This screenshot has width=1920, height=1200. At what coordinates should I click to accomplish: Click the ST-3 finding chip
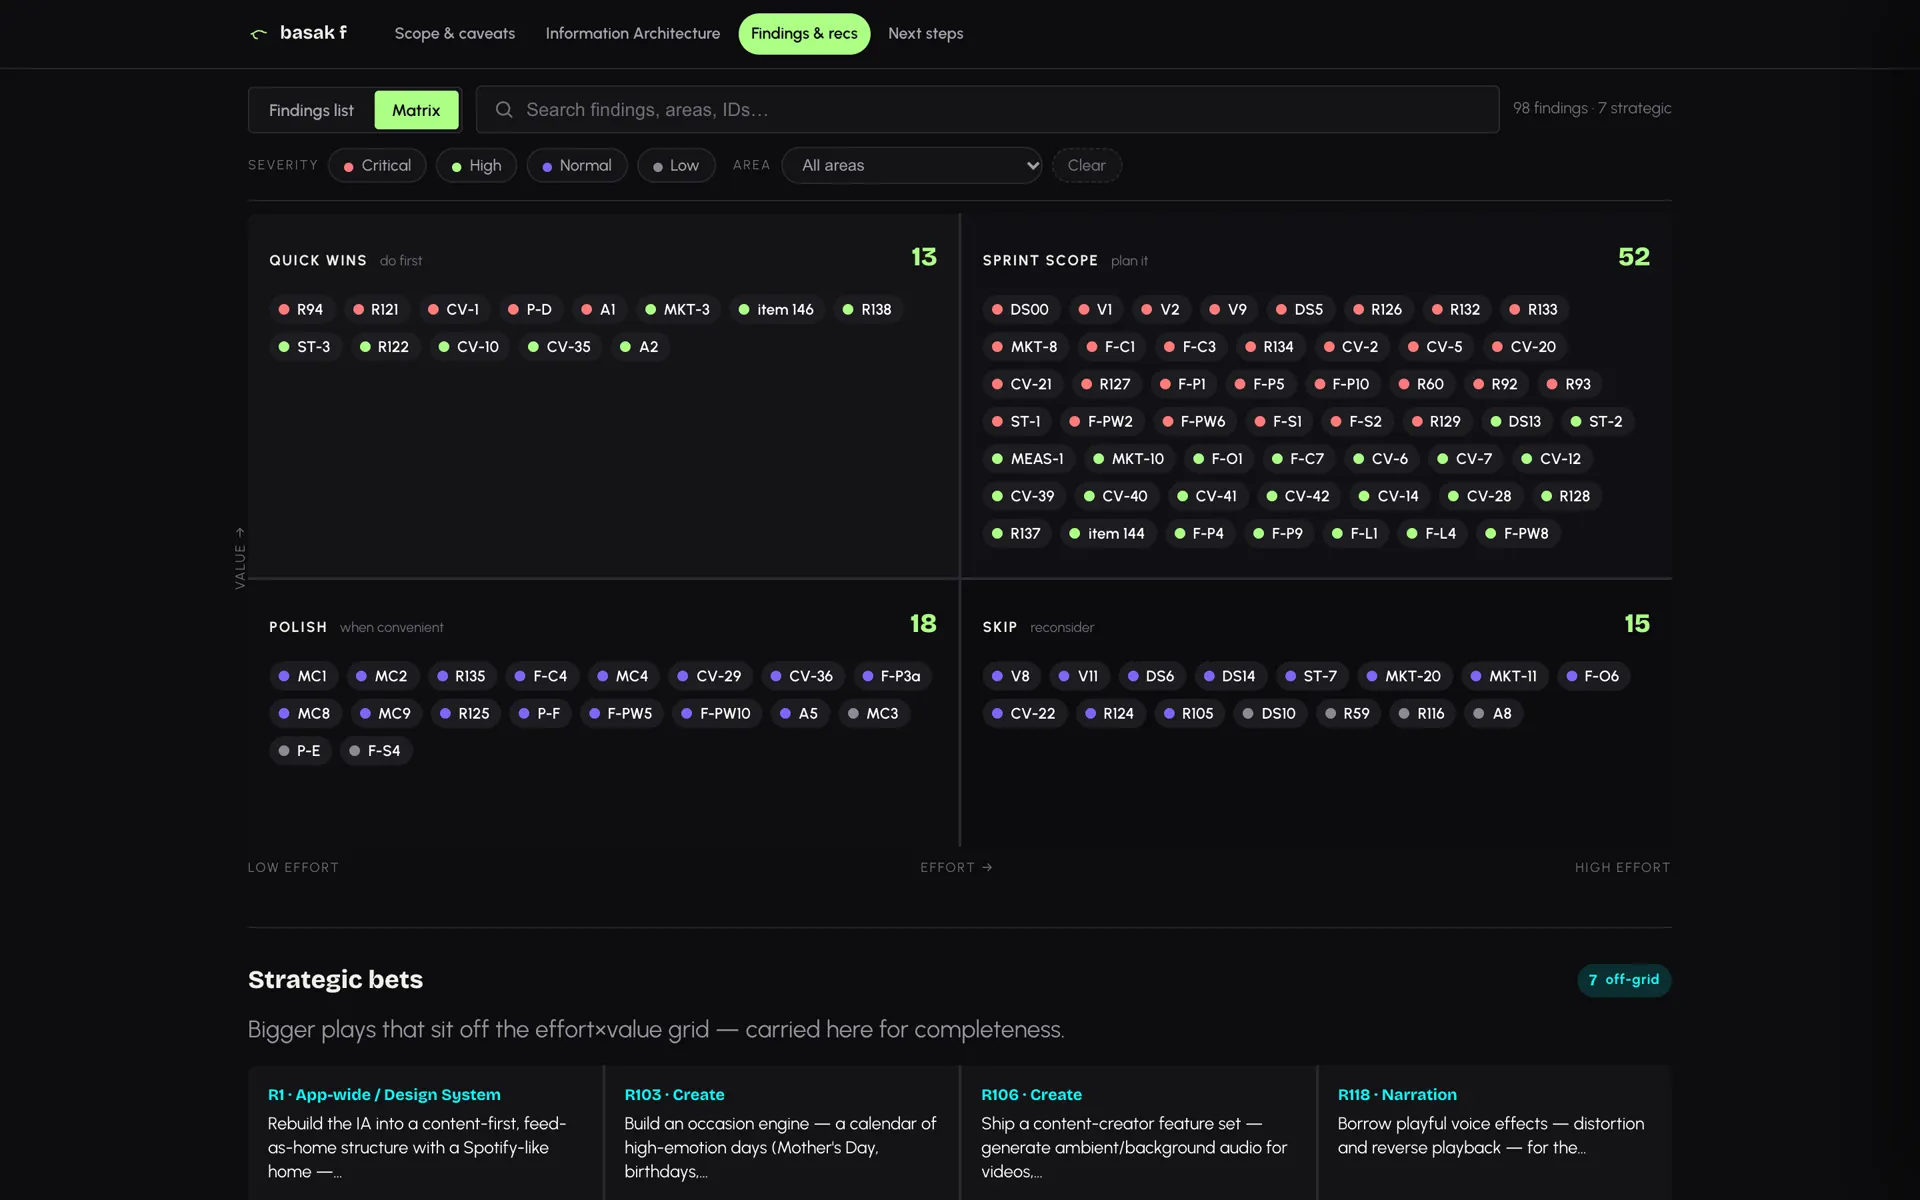pos(305,347)
